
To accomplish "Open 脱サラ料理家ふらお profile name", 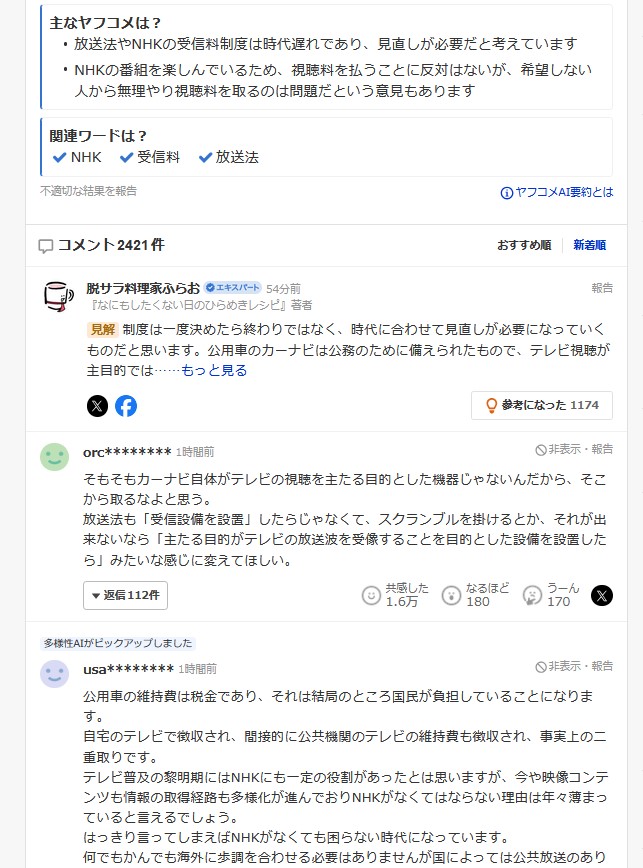I will (x=143, y=288).
